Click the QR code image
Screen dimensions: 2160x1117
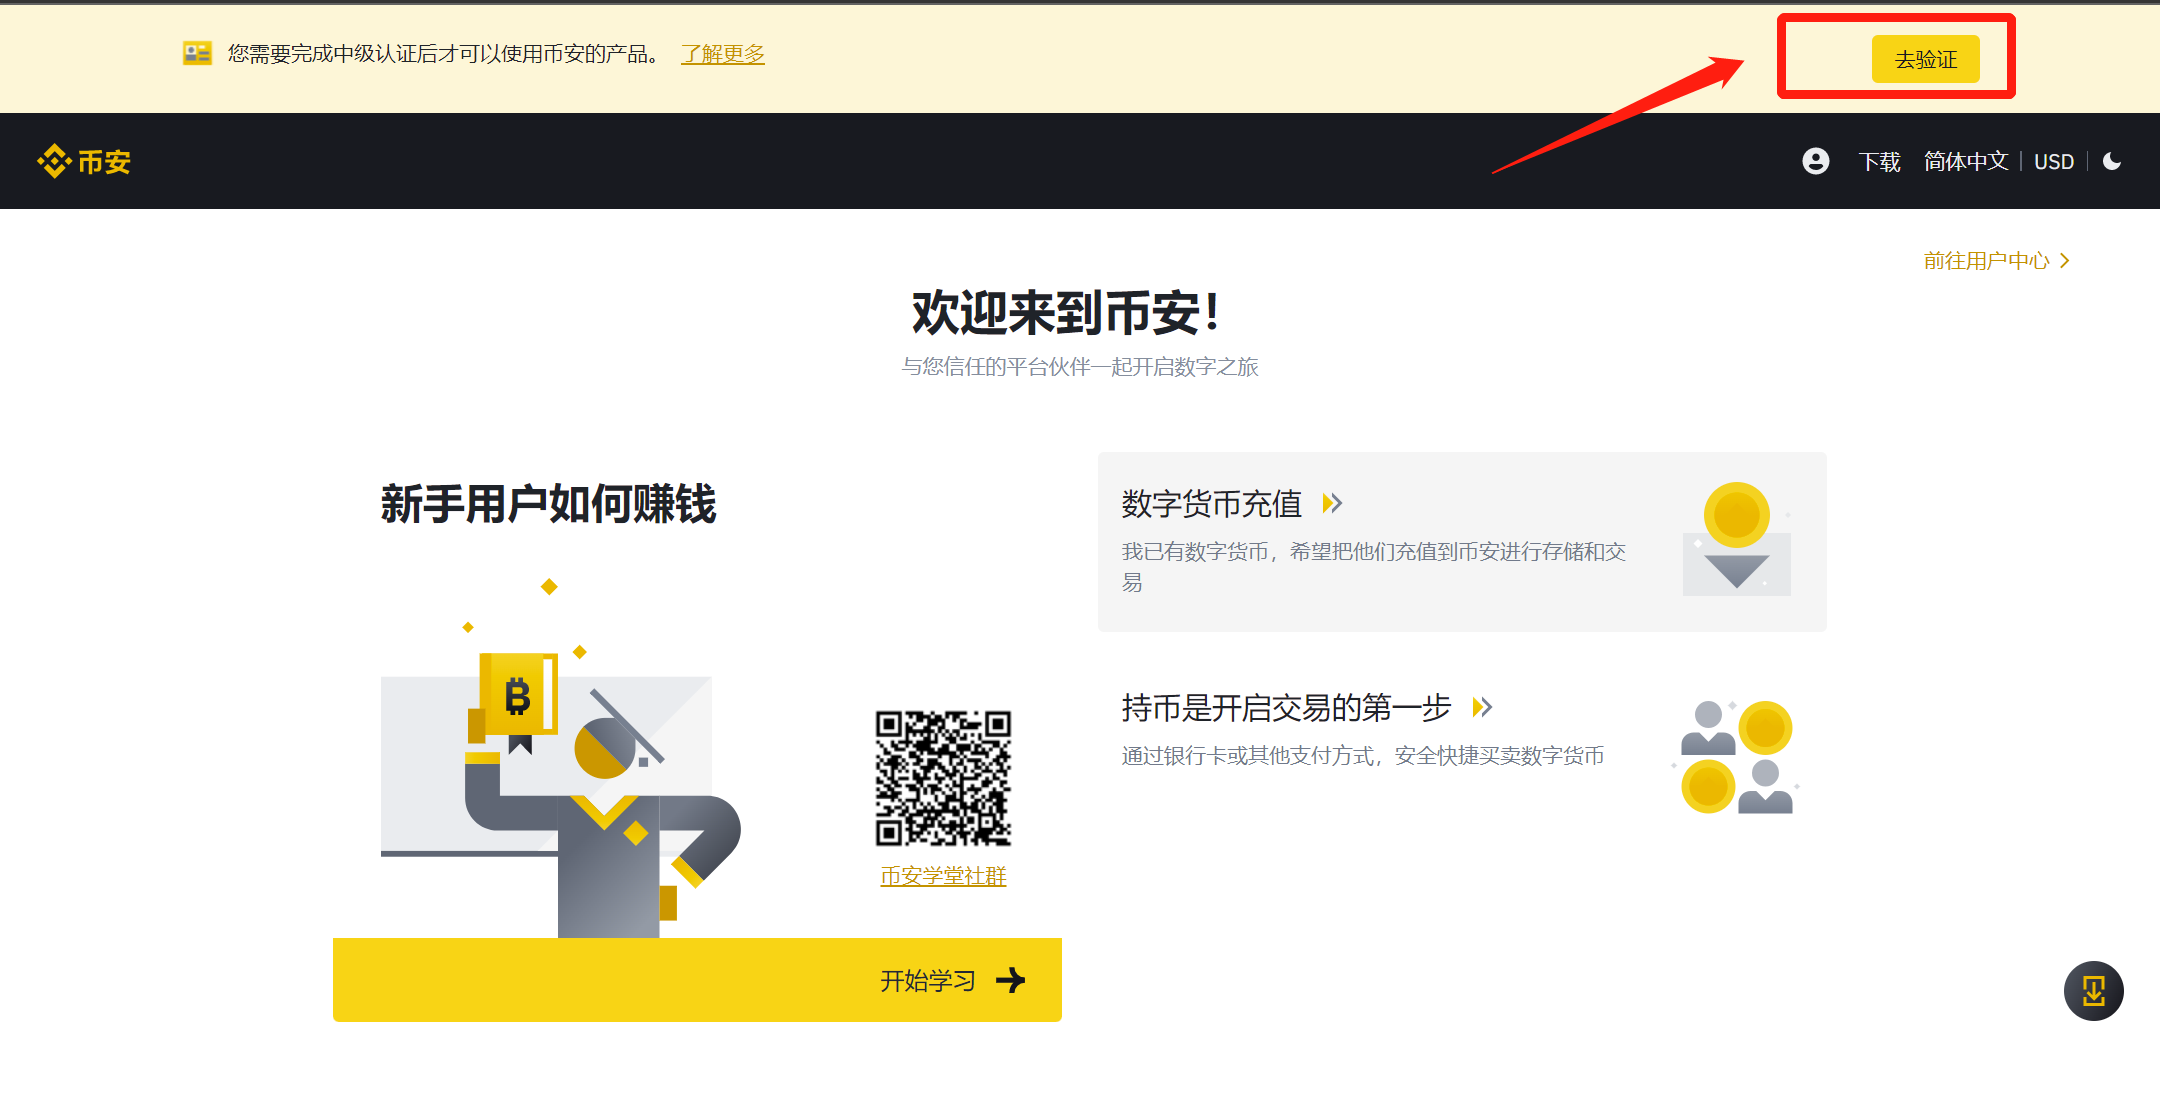pyautogui.click(x=943, y=778)
